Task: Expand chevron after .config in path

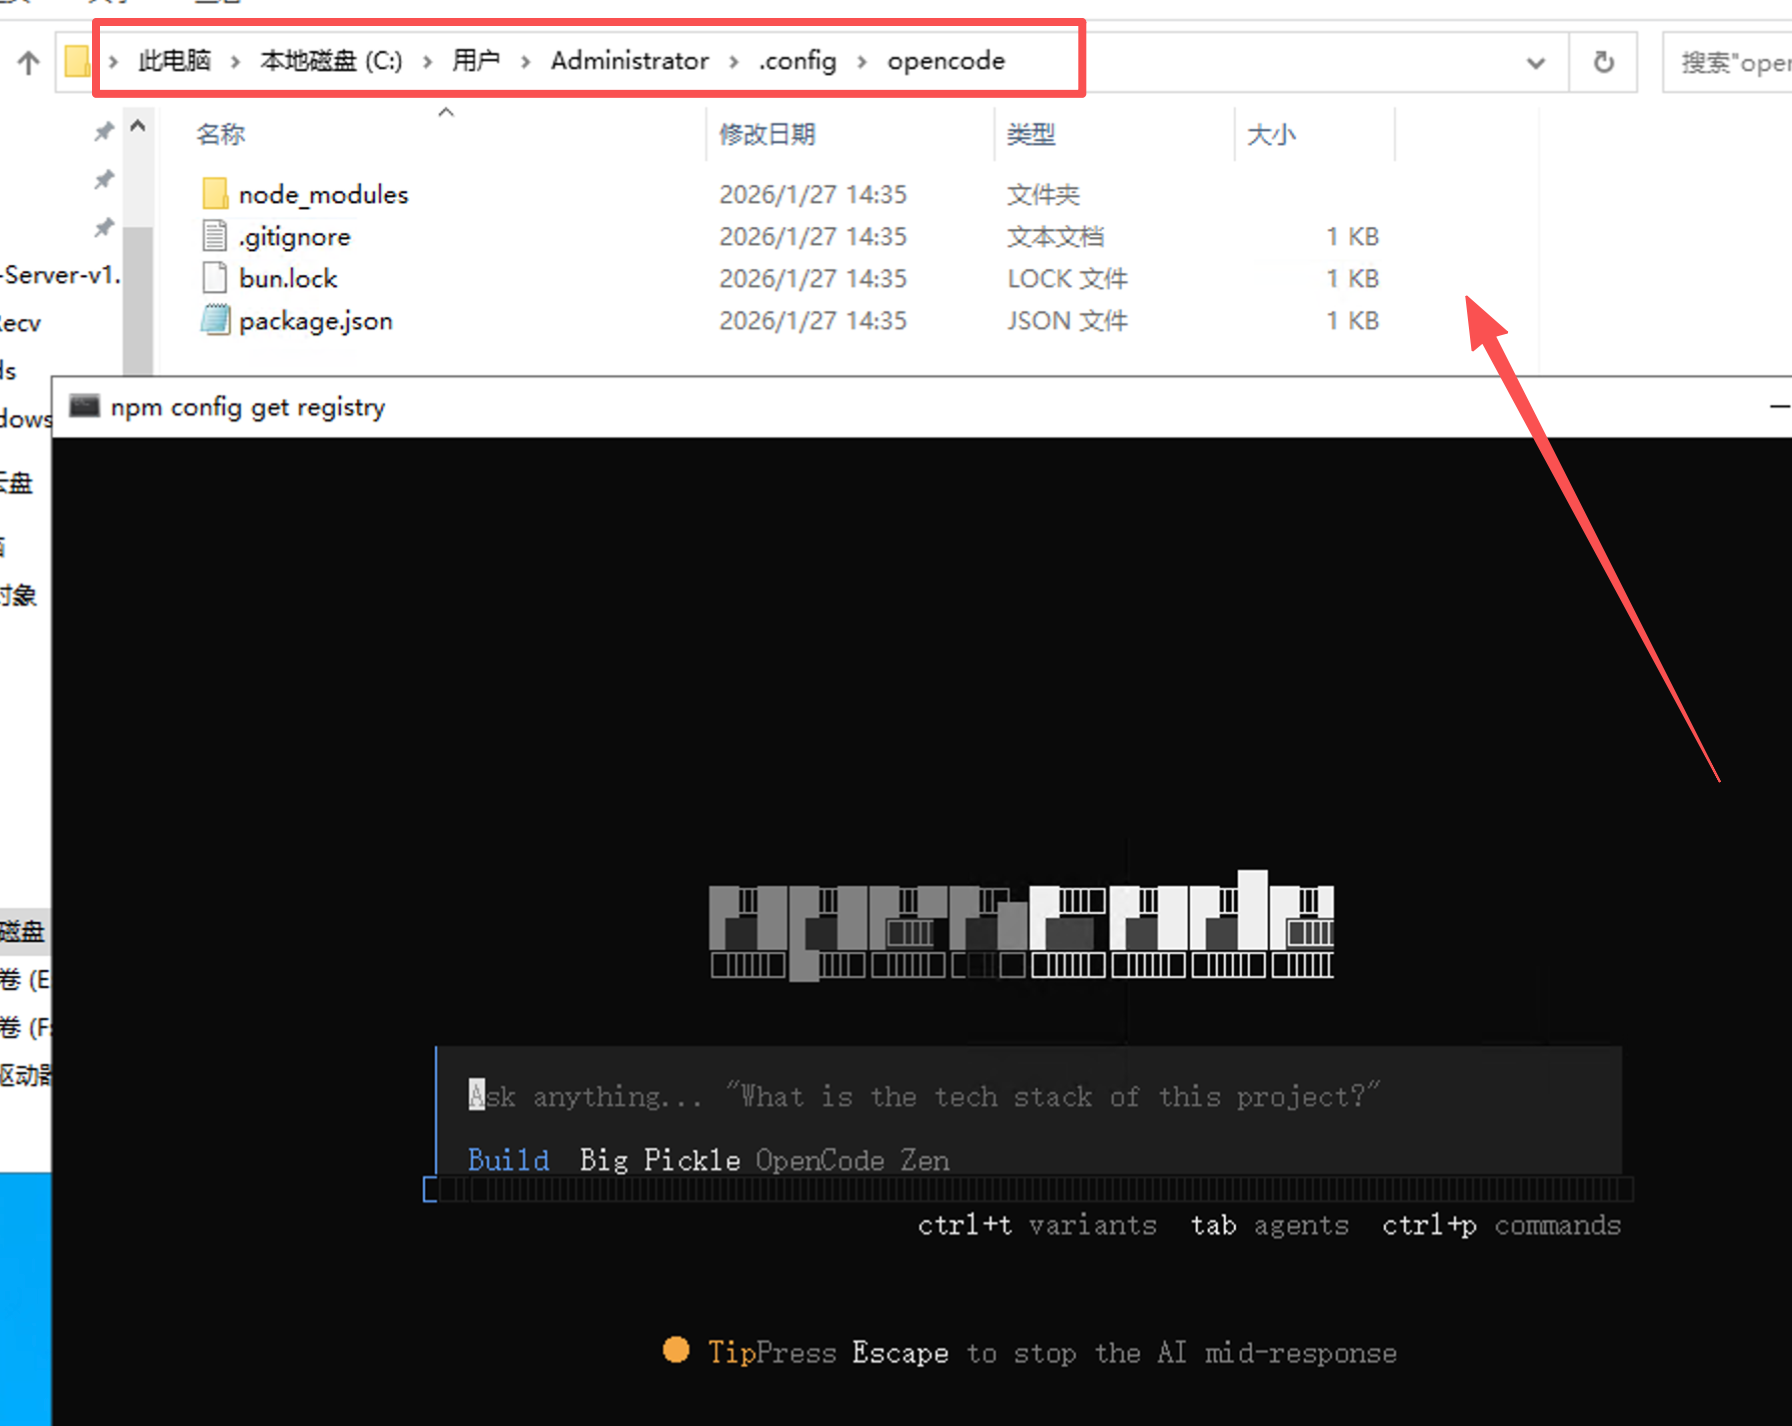Action: click(x=862, y=62)
